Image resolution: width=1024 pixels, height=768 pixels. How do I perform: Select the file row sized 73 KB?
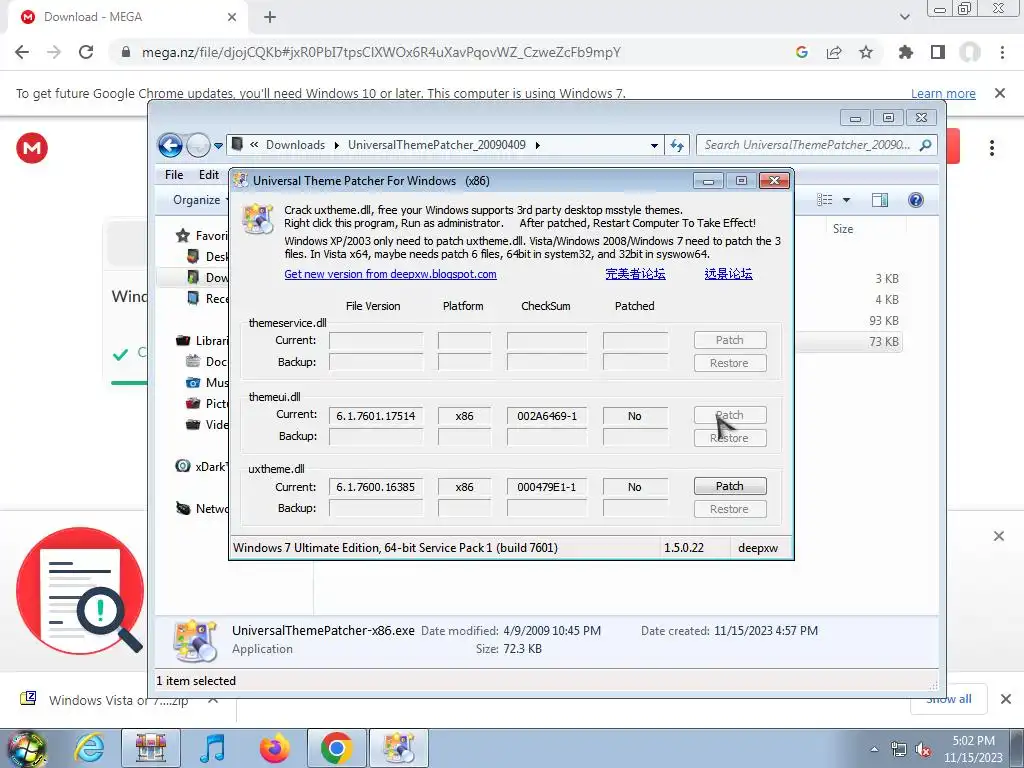849,342
